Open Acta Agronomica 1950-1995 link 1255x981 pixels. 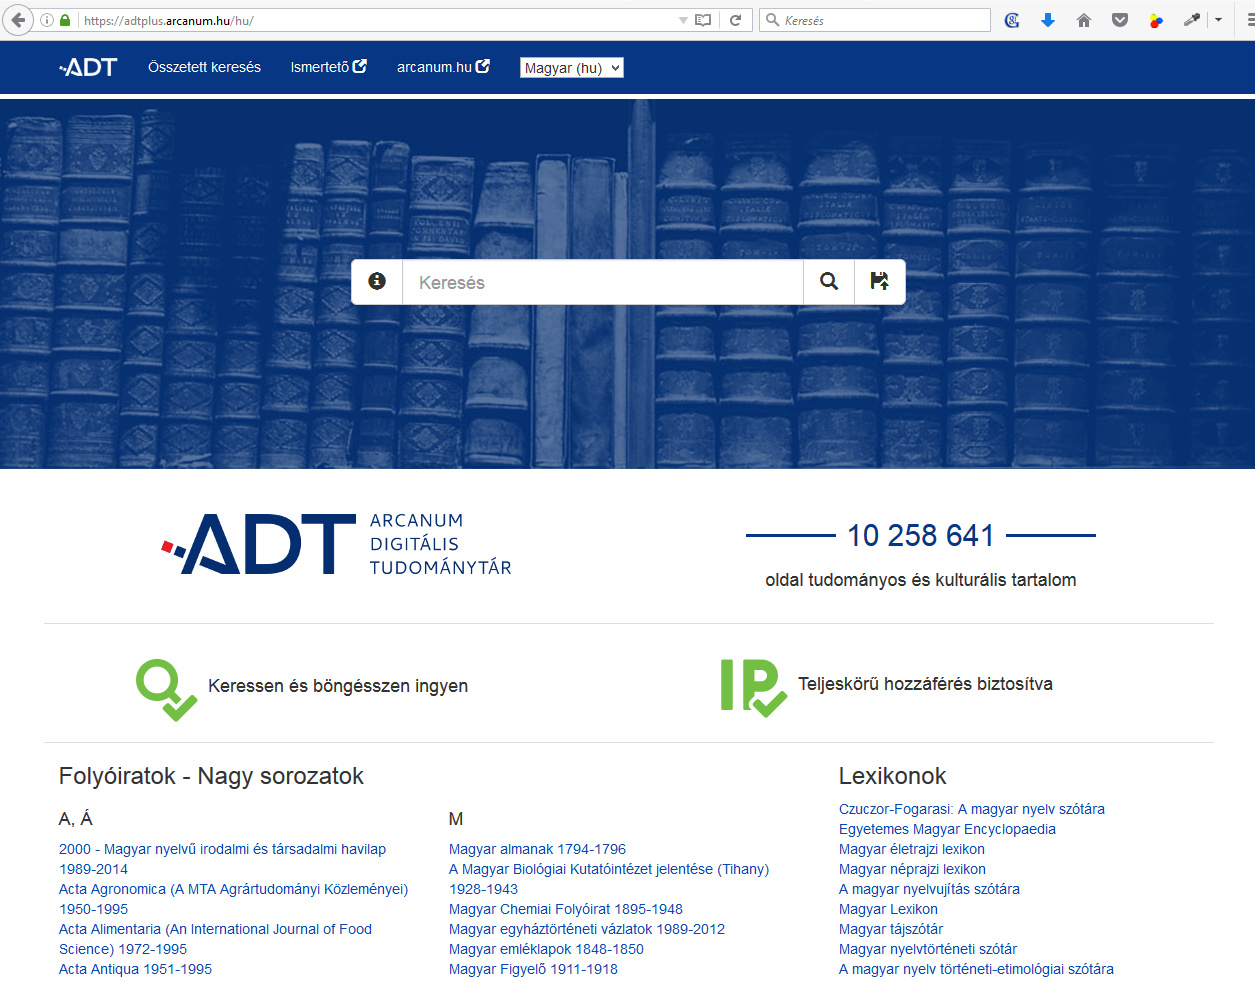pos(233,899)
